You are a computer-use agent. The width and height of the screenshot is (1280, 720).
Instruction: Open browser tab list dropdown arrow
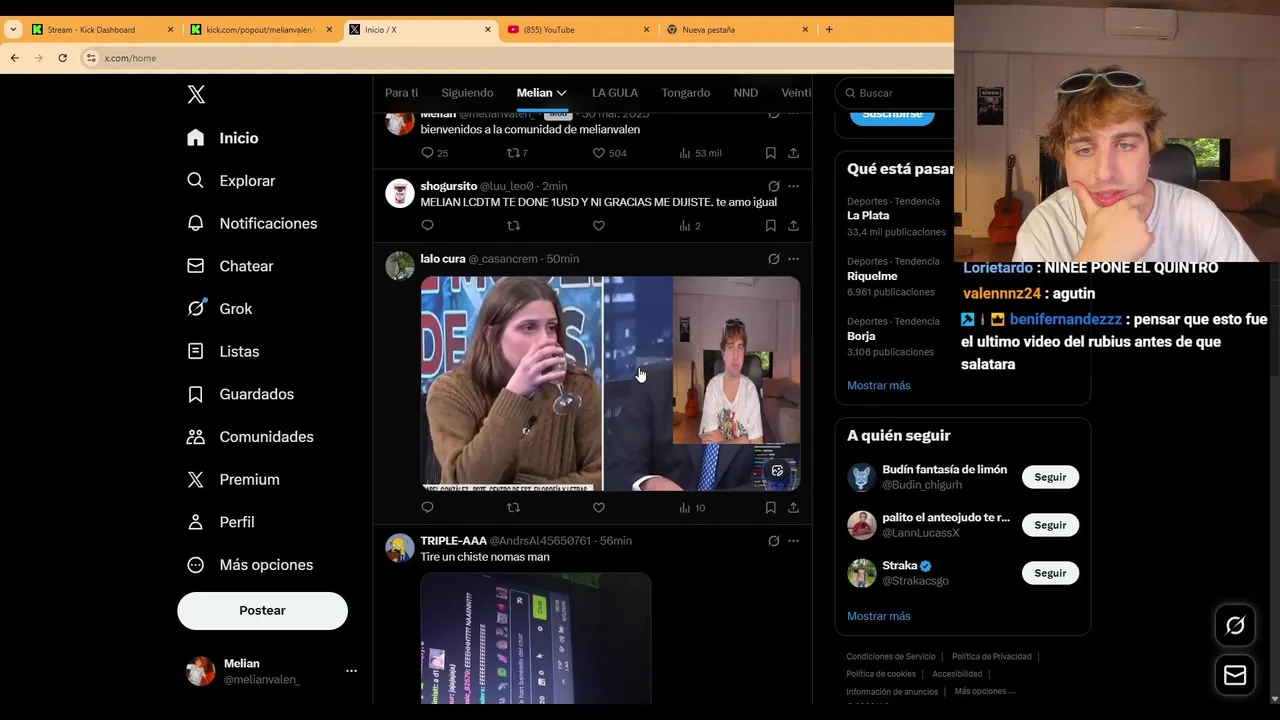[x=13, y=29]
